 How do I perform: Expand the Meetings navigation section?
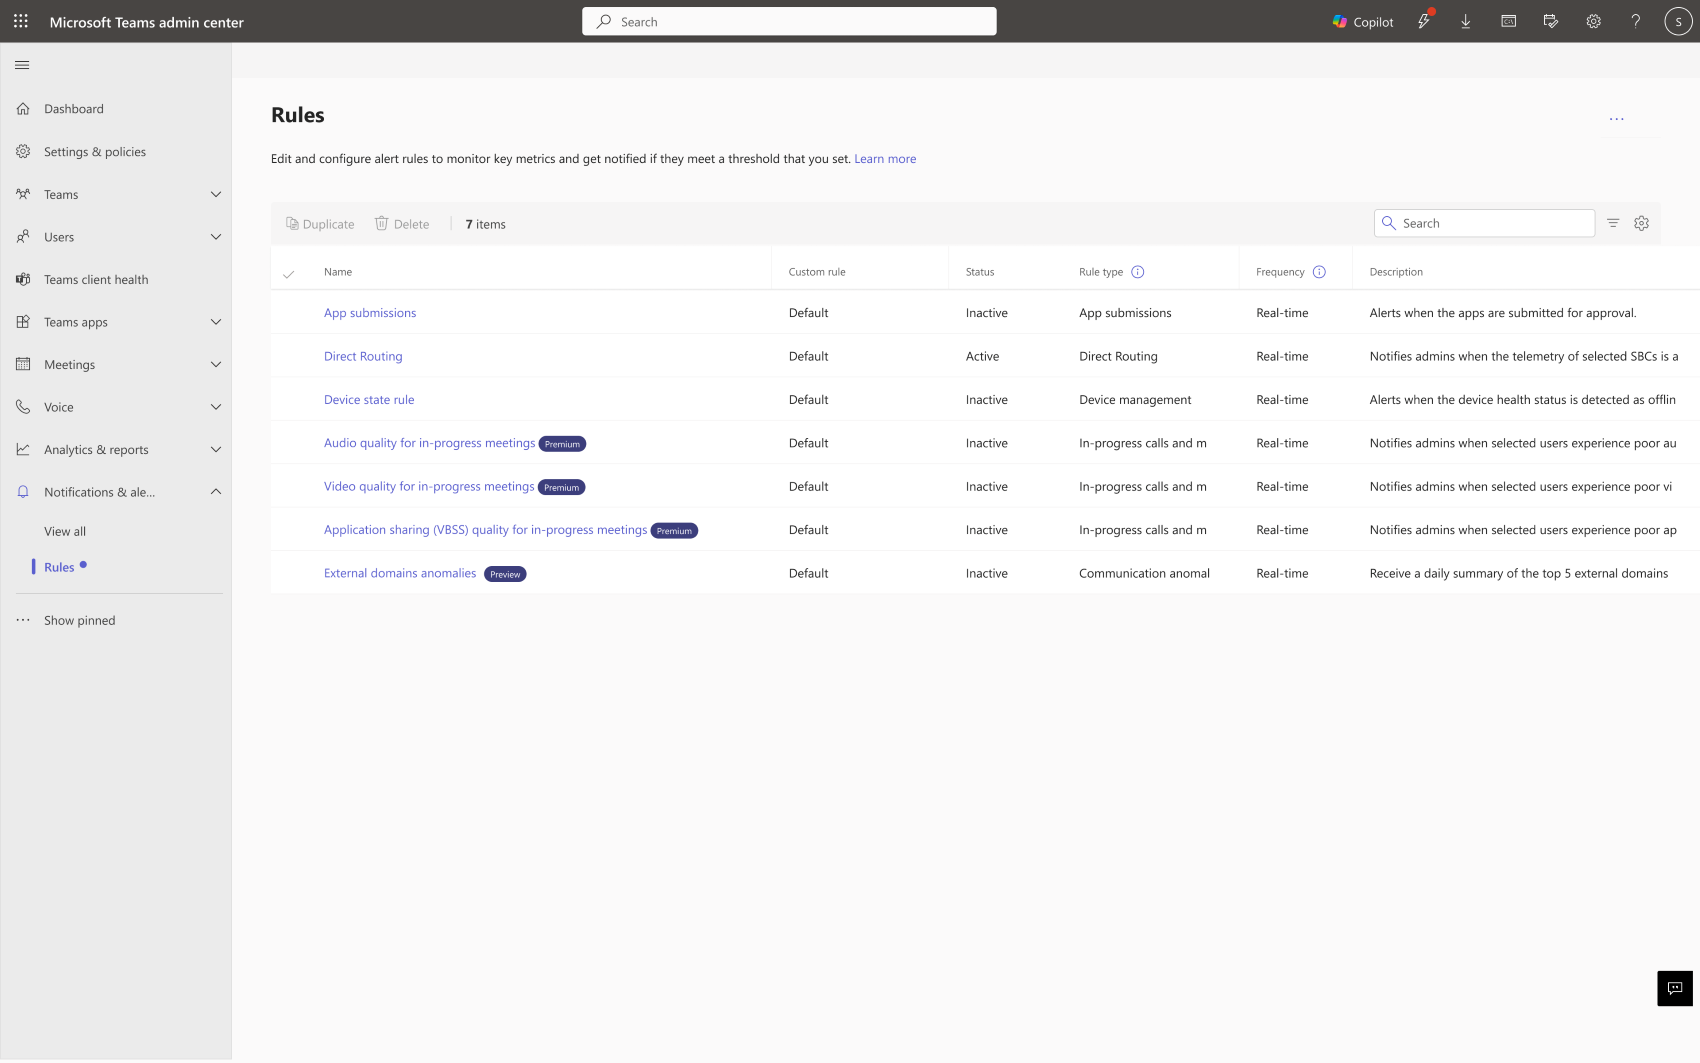[x=215, y=365]
